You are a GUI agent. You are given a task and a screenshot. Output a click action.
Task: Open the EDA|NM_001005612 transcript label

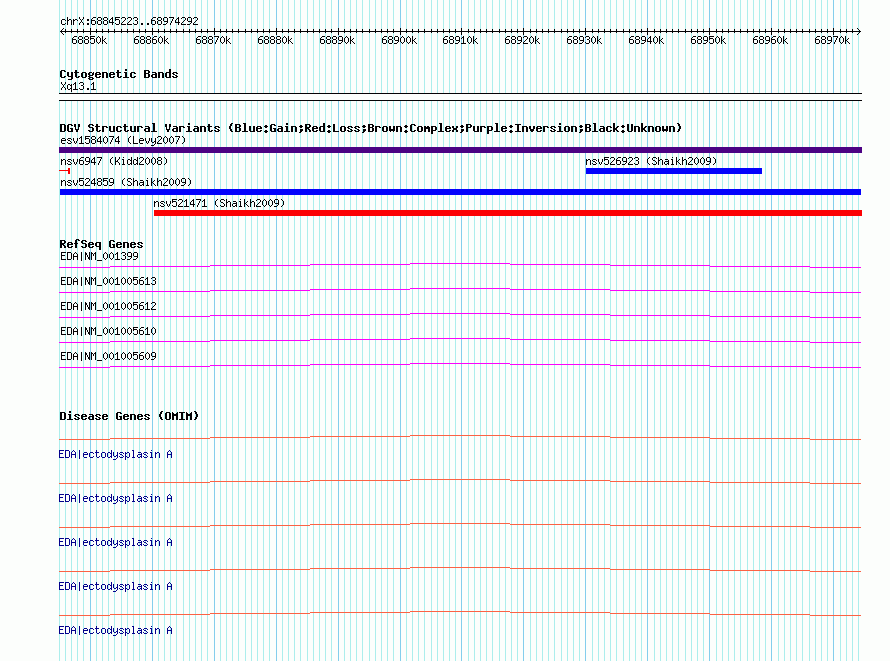tap(108, 306)
